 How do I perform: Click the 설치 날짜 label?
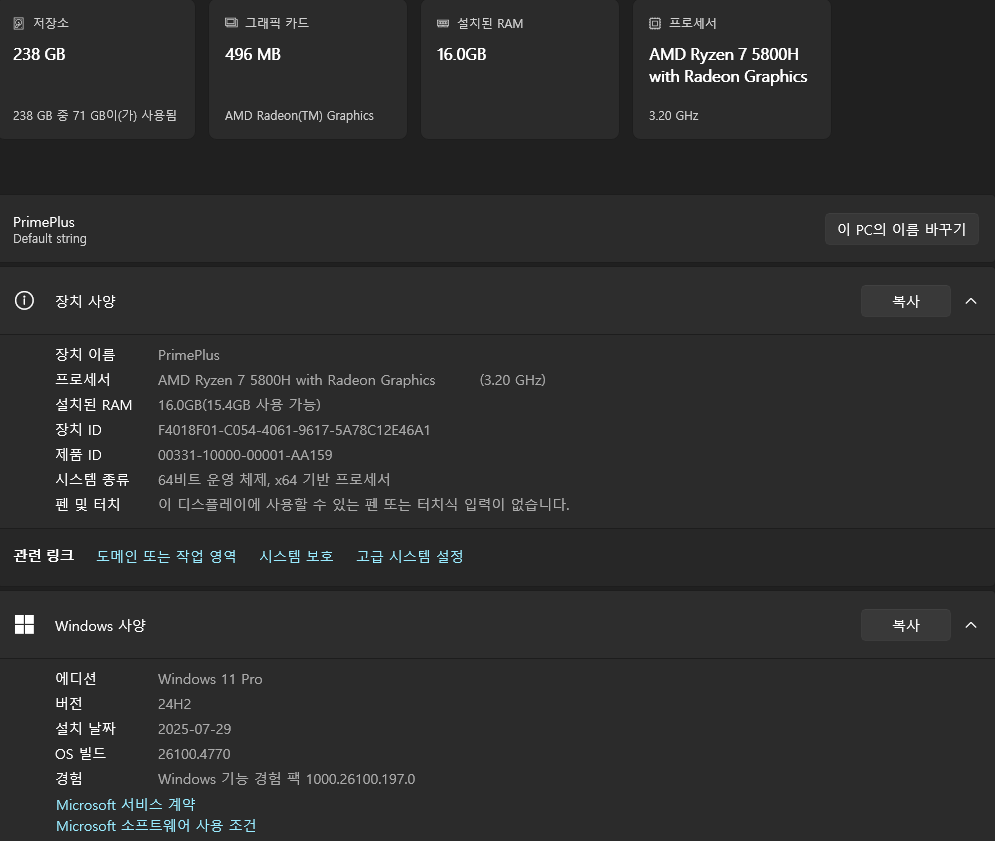[85, 729]
